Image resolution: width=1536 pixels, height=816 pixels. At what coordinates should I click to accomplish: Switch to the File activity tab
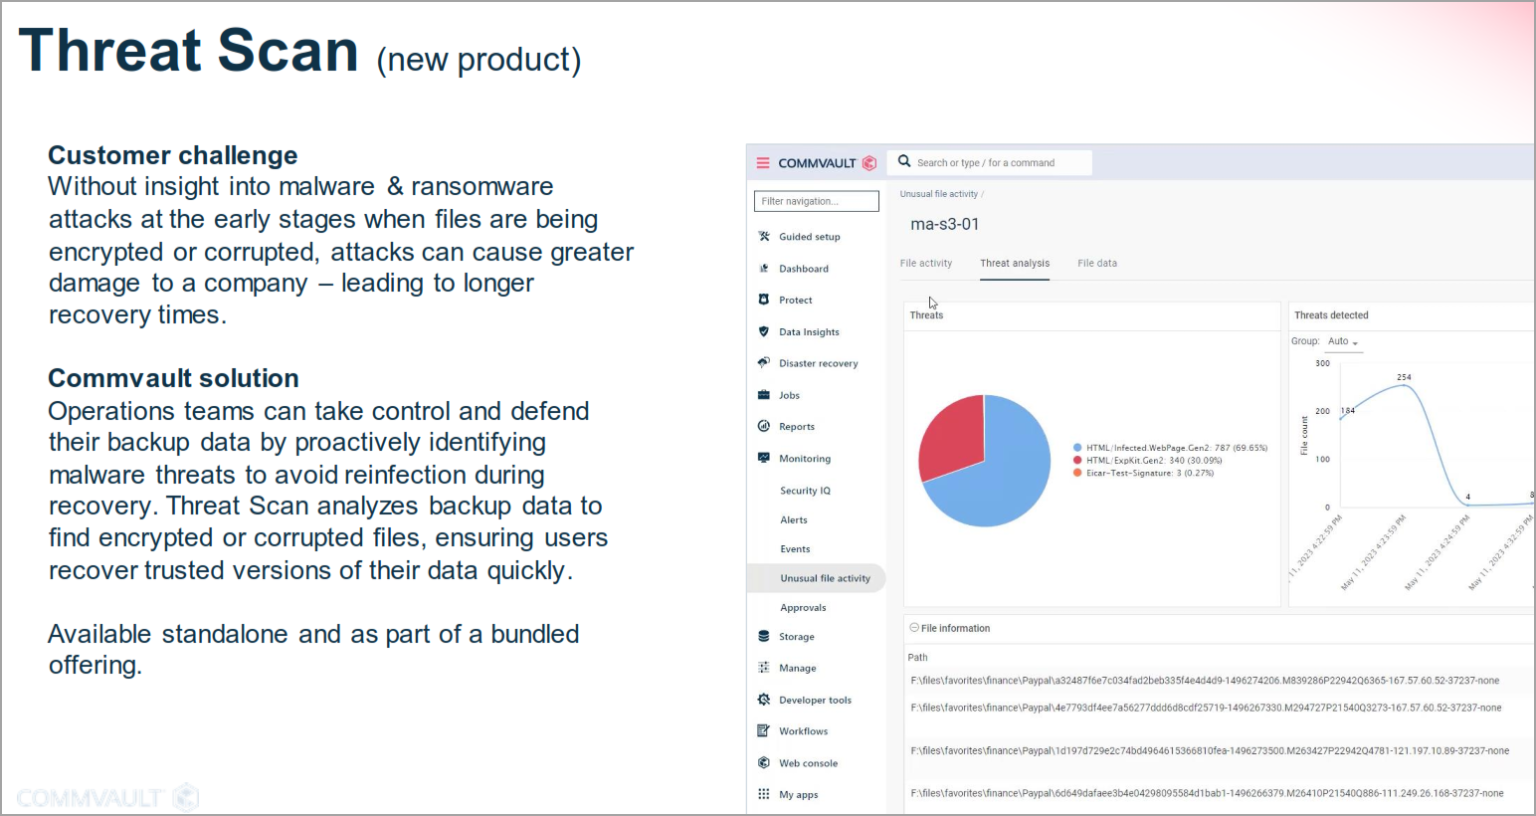tap(925, 263)
